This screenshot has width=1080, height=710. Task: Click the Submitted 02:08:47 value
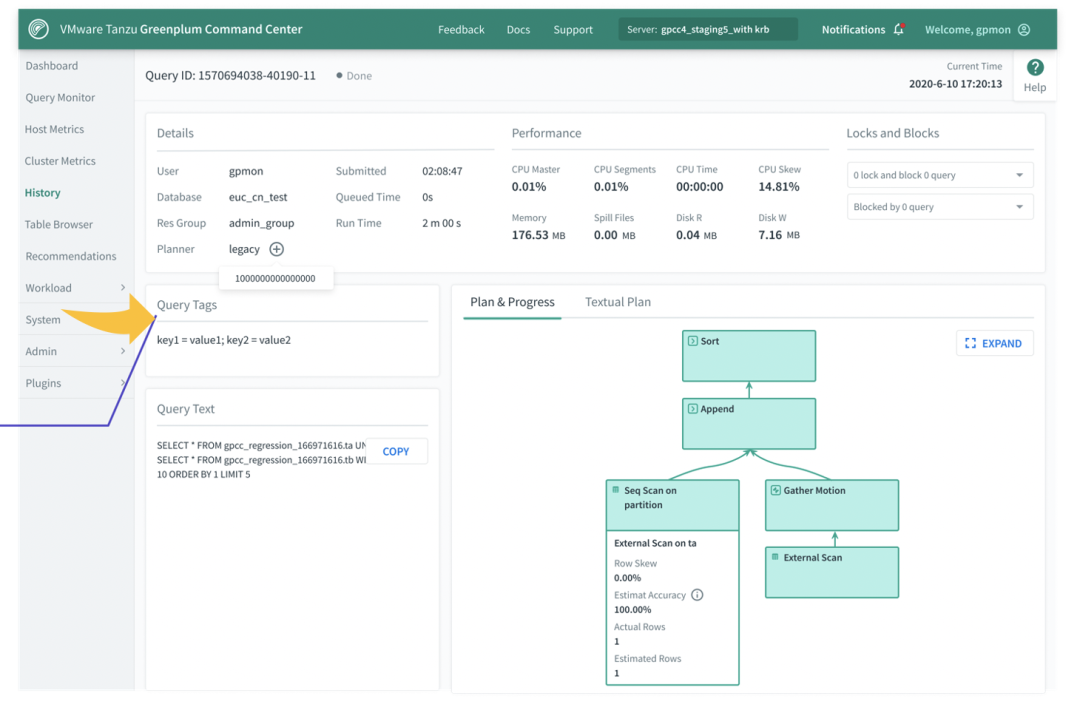tap(442, 171)
